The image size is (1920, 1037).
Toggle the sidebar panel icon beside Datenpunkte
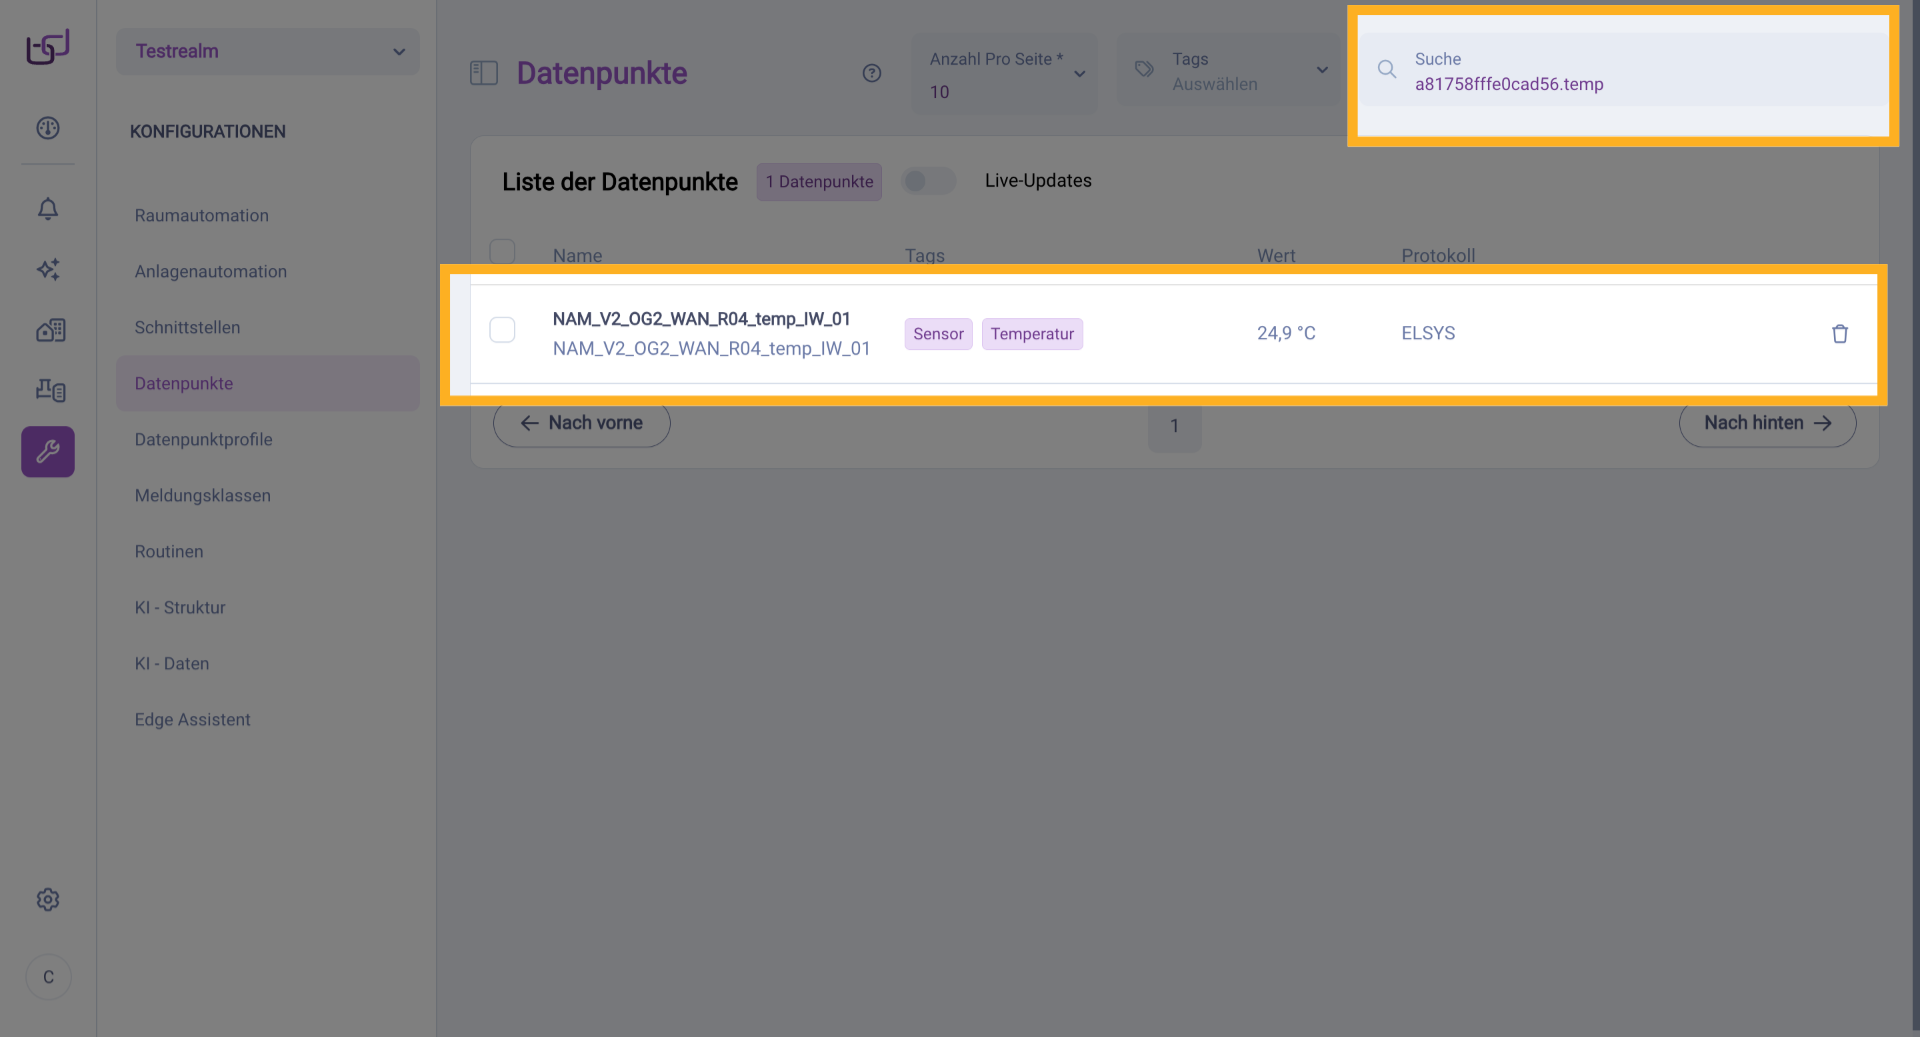tap(484, 73)
